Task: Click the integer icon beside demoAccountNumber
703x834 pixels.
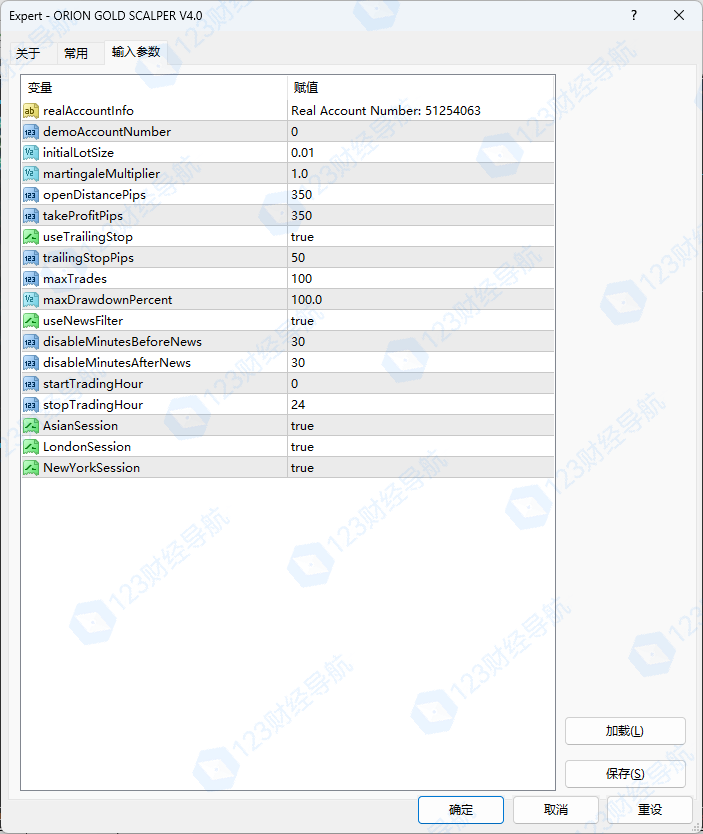Action: click(31, 132)
